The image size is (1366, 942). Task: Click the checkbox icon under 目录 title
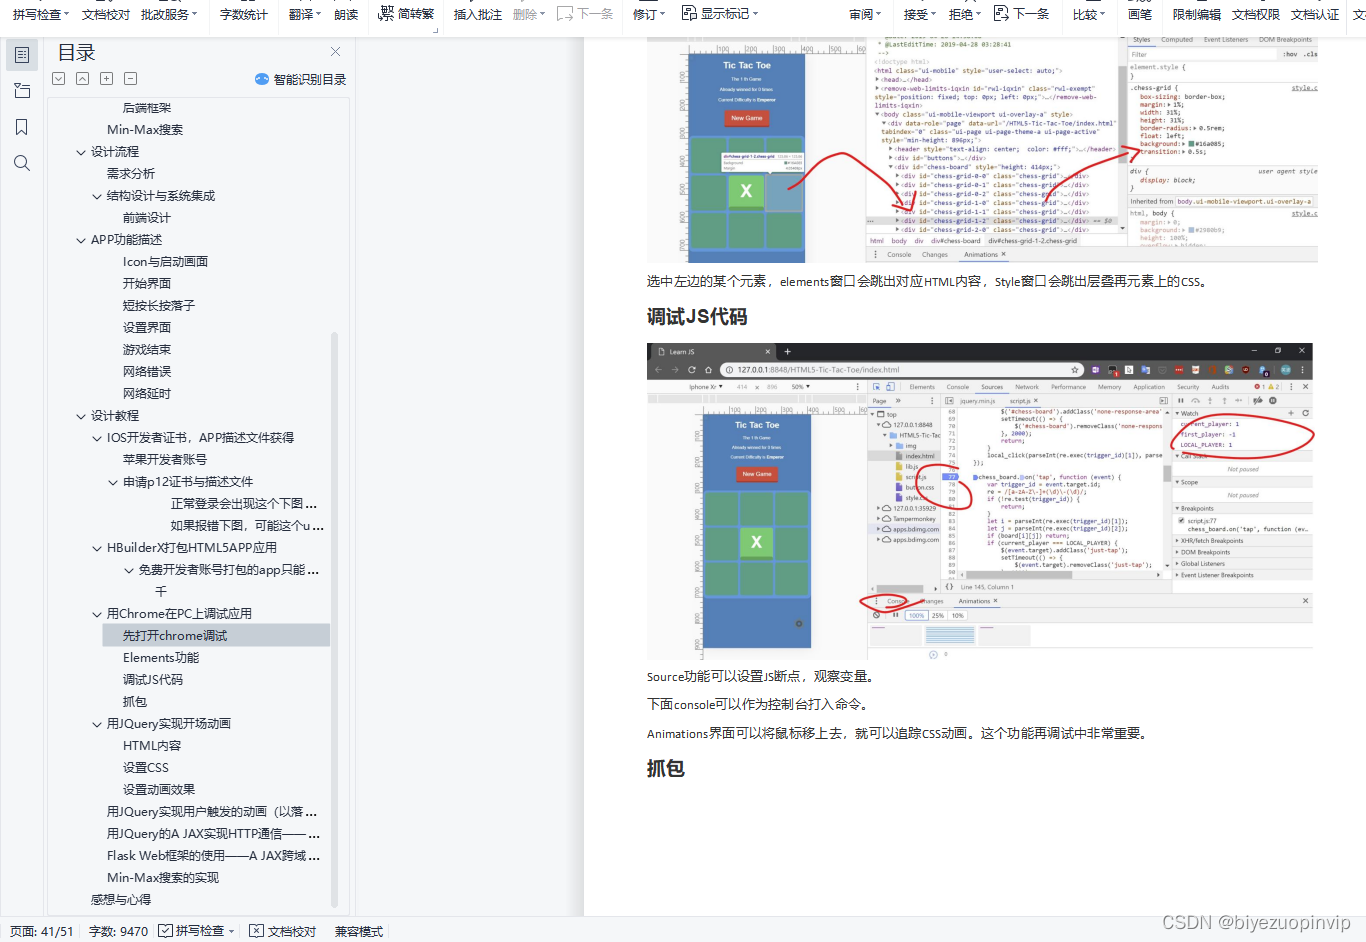coord(58,78)
